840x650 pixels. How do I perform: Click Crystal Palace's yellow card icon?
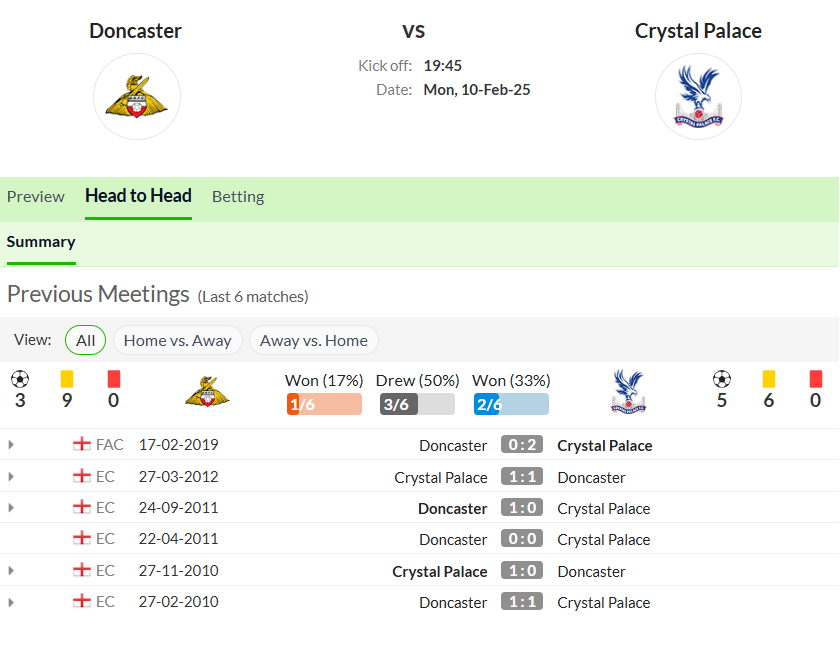pos(768,379)
